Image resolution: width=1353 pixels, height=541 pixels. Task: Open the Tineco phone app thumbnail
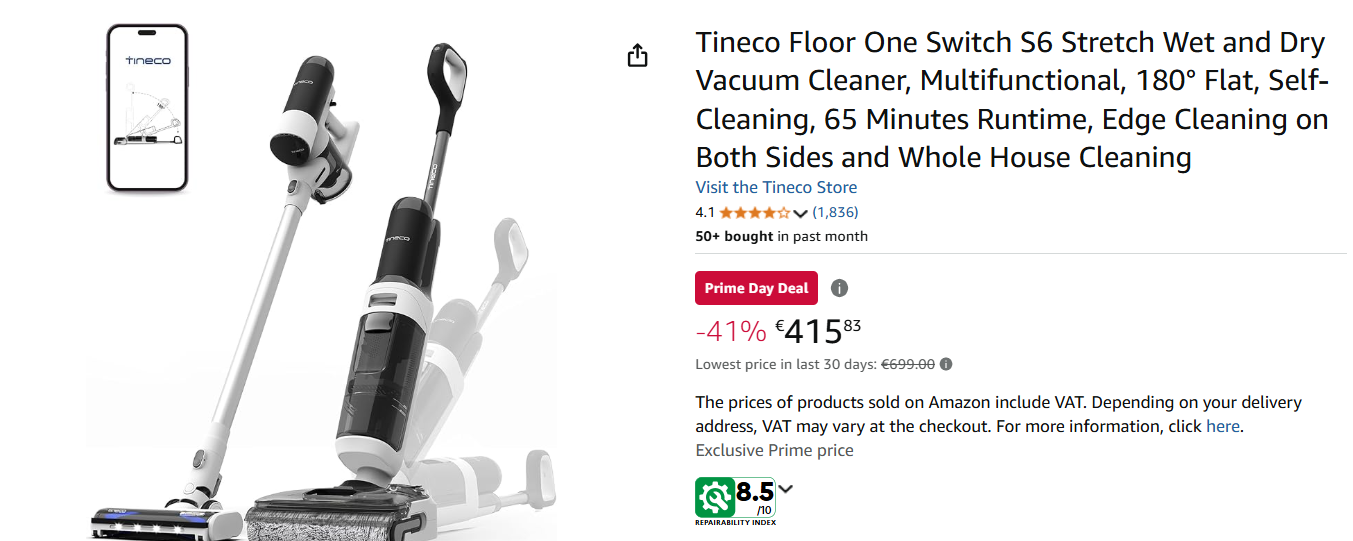[147, 108]
